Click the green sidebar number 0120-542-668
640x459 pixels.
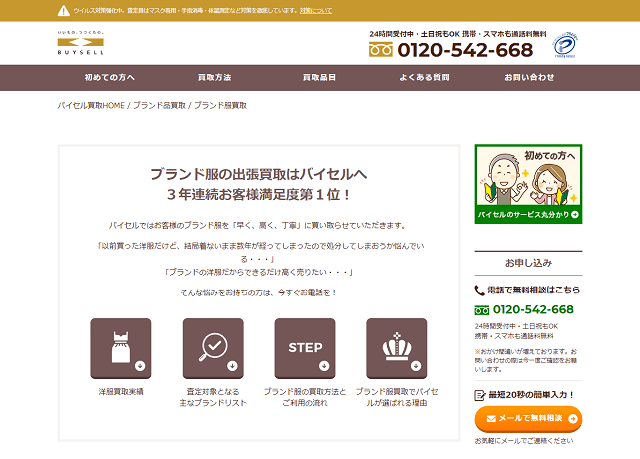point(533,310)
